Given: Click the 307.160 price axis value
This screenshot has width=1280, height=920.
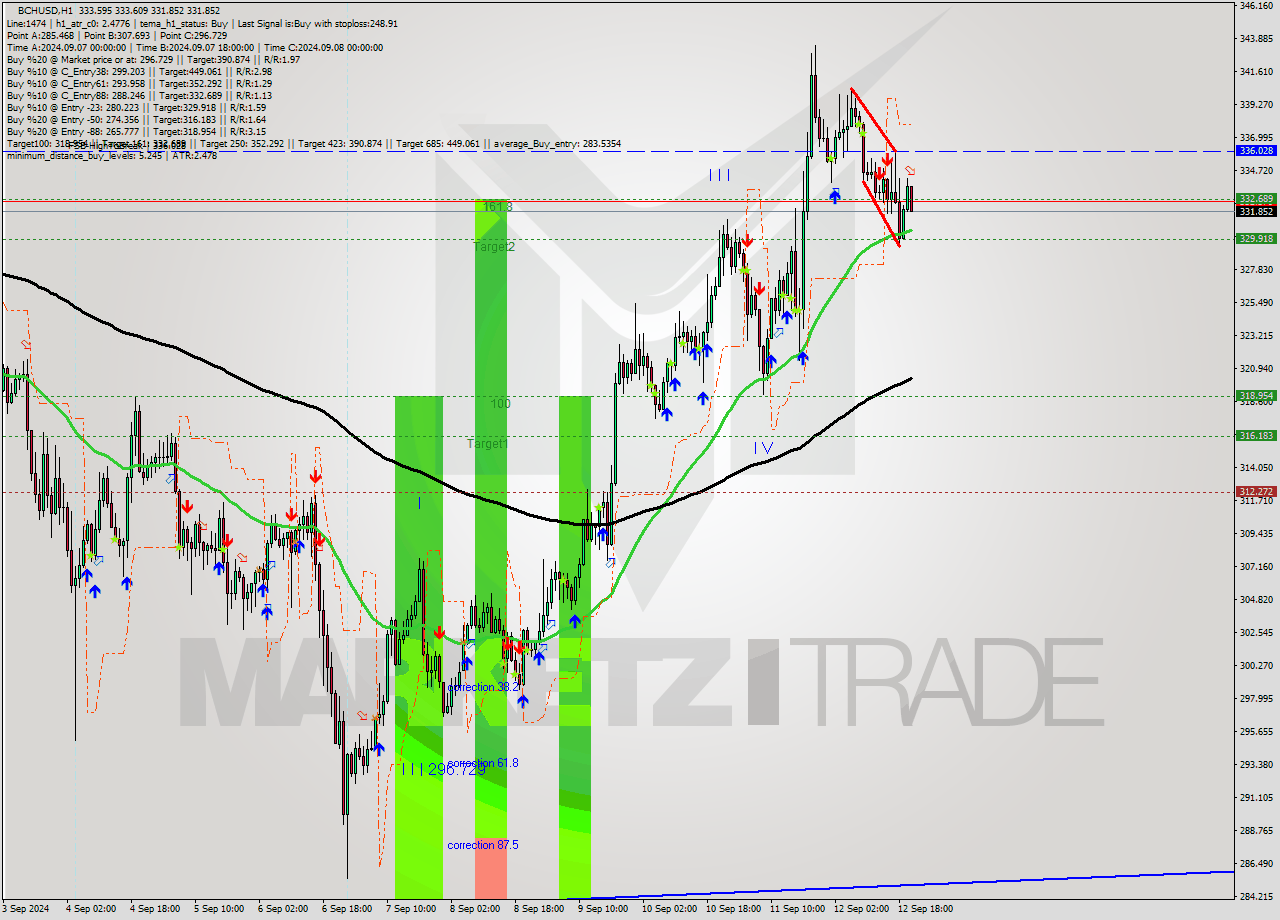Looking at the screenshot, I should [1256, 567].
